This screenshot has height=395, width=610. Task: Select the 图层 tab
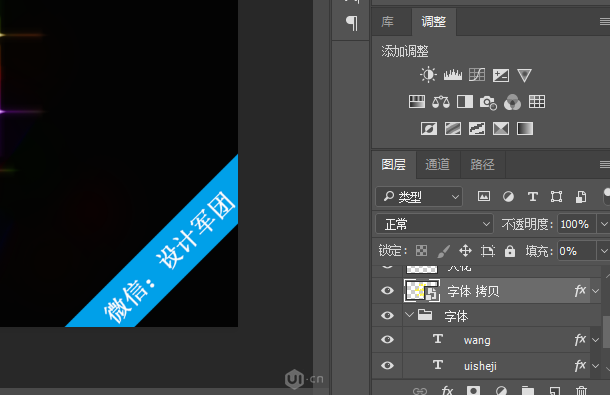click(393, 165)
